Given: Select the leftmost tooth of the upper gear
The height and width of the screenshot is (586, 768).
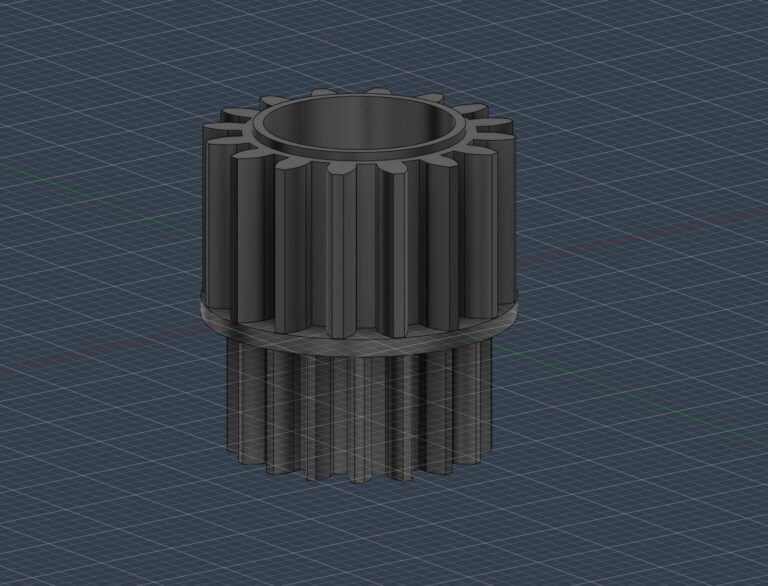Looking at the screenshot, I should (x=216, y=216).
